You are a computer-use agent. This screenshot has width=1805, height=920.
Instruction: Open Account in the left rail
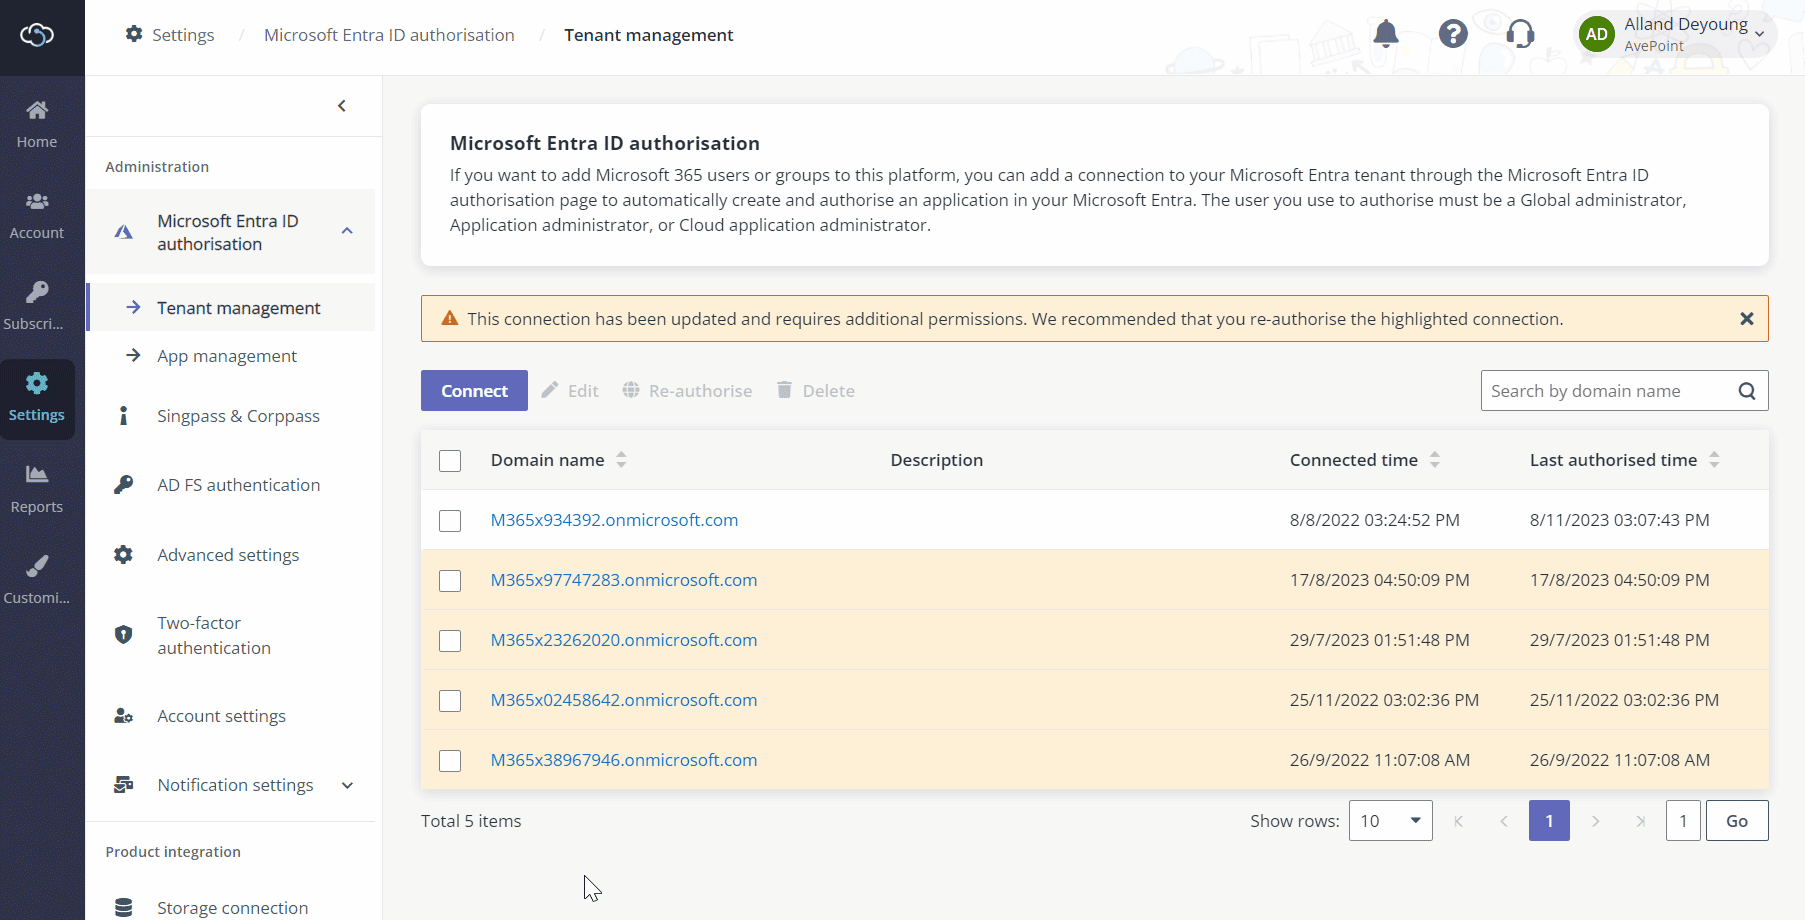[37, 215]
